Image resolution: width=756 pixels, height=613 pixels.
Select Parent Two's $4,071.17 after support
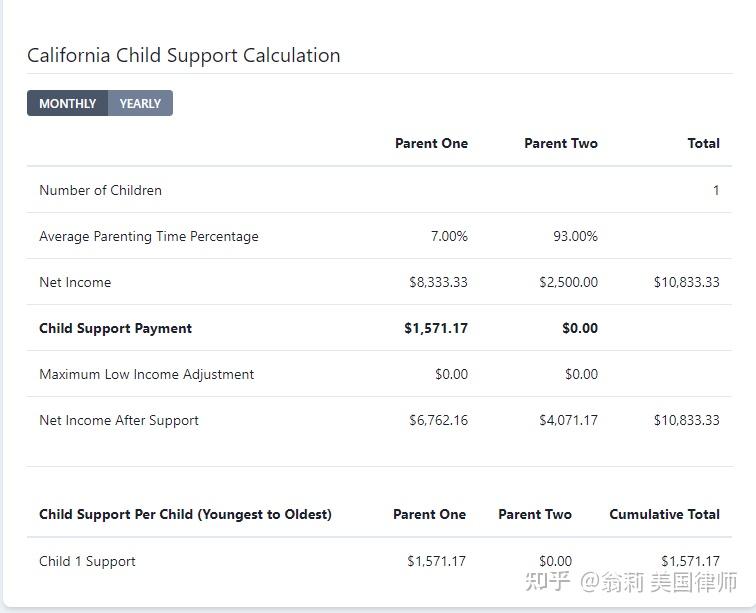click(x=568, y=421)
